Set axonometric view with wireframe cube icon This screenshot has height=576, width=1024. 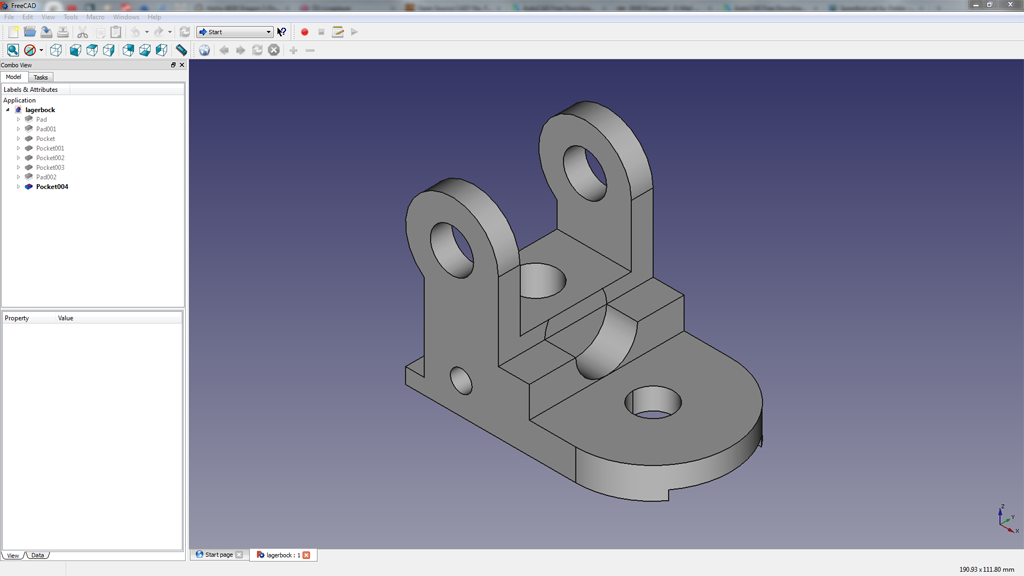click(56, 50)
